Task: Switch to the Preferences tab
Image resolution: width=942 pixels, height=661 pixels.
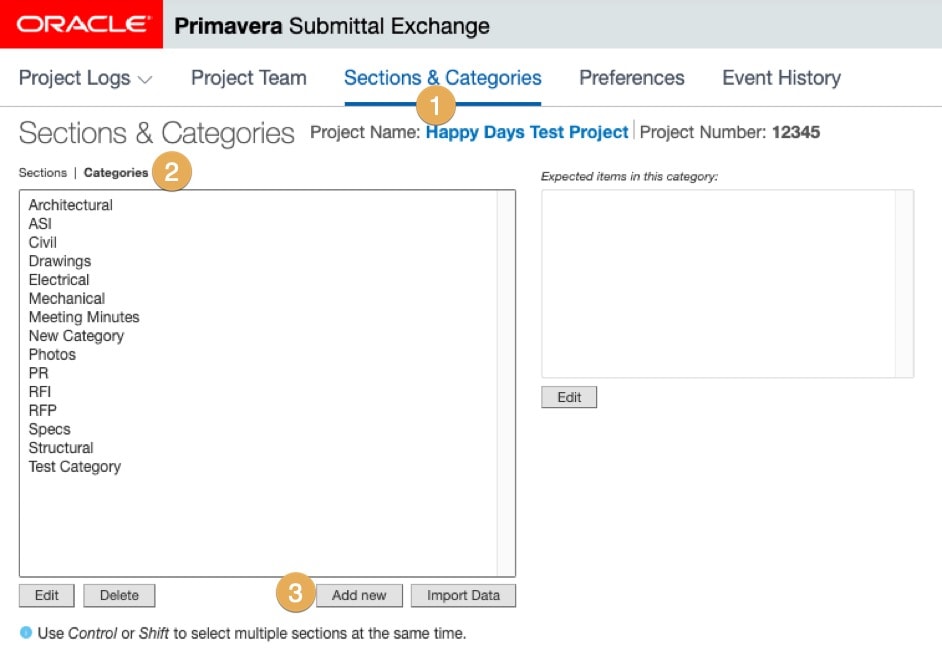Action: click(632, 78)
